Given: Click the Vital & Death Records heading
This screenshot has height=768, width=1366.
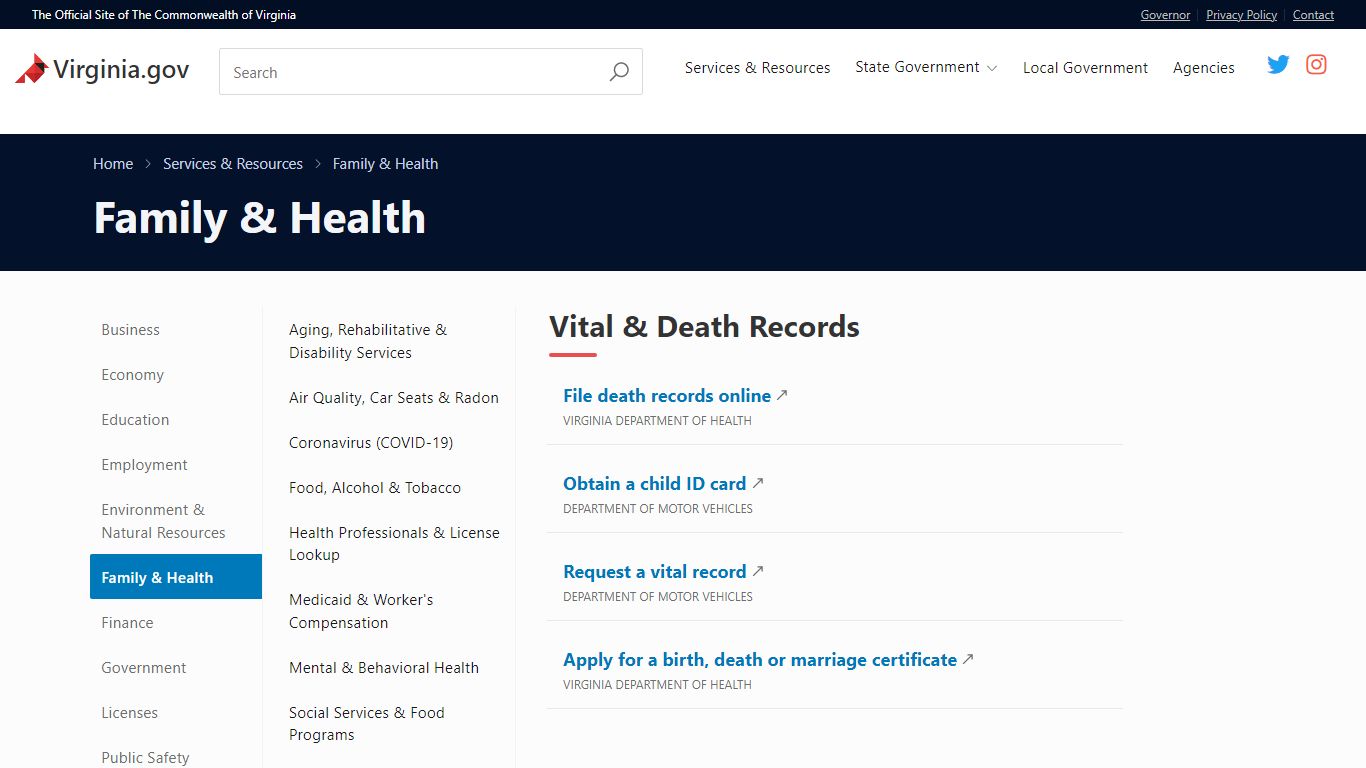Looking at the screenshot, I should tap(704, 327).
